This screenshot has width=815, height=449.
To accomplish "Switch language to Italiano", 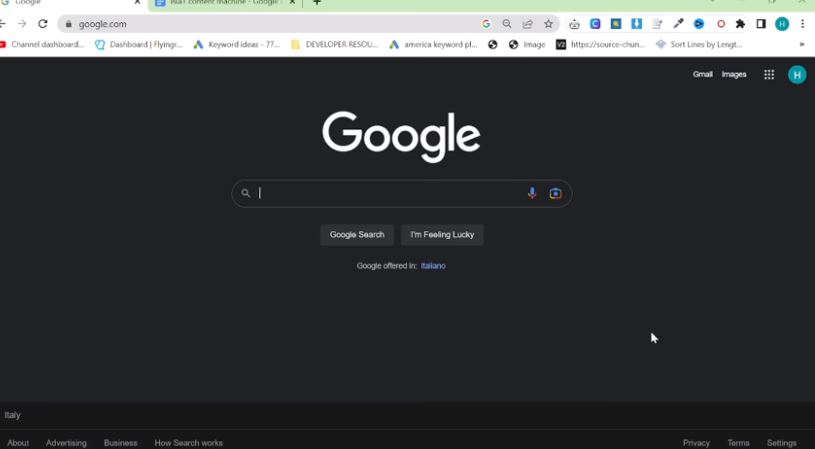I will click(433, 266).
